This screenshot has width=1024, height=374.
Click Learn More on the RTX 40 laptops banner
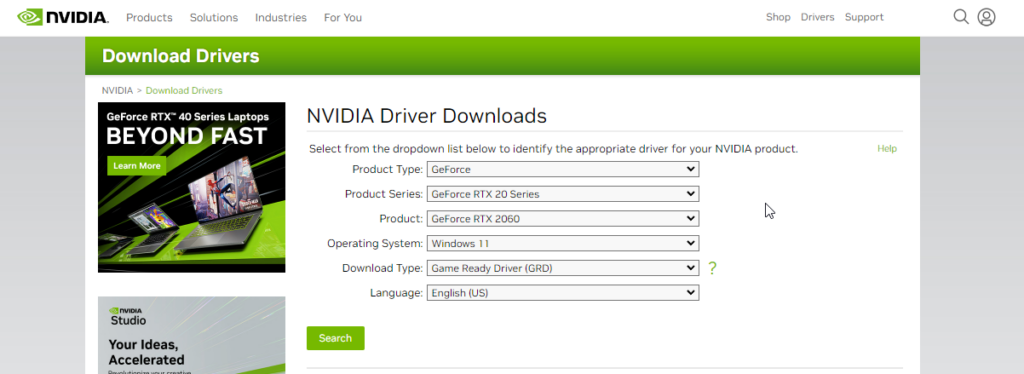[x=136, y=166]
